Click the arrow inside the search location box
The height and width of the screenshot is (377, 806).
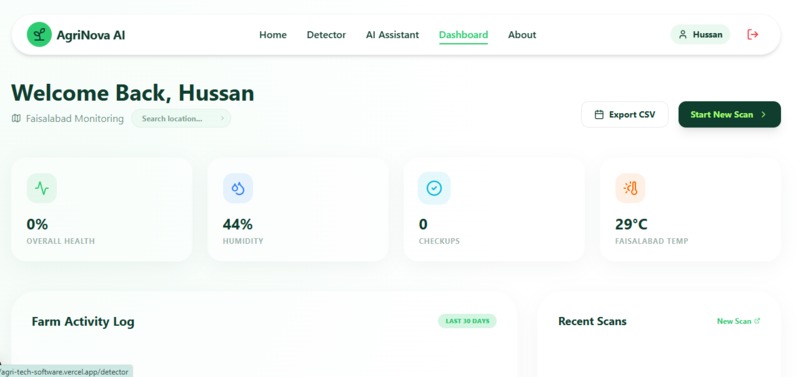click(222, 118)
